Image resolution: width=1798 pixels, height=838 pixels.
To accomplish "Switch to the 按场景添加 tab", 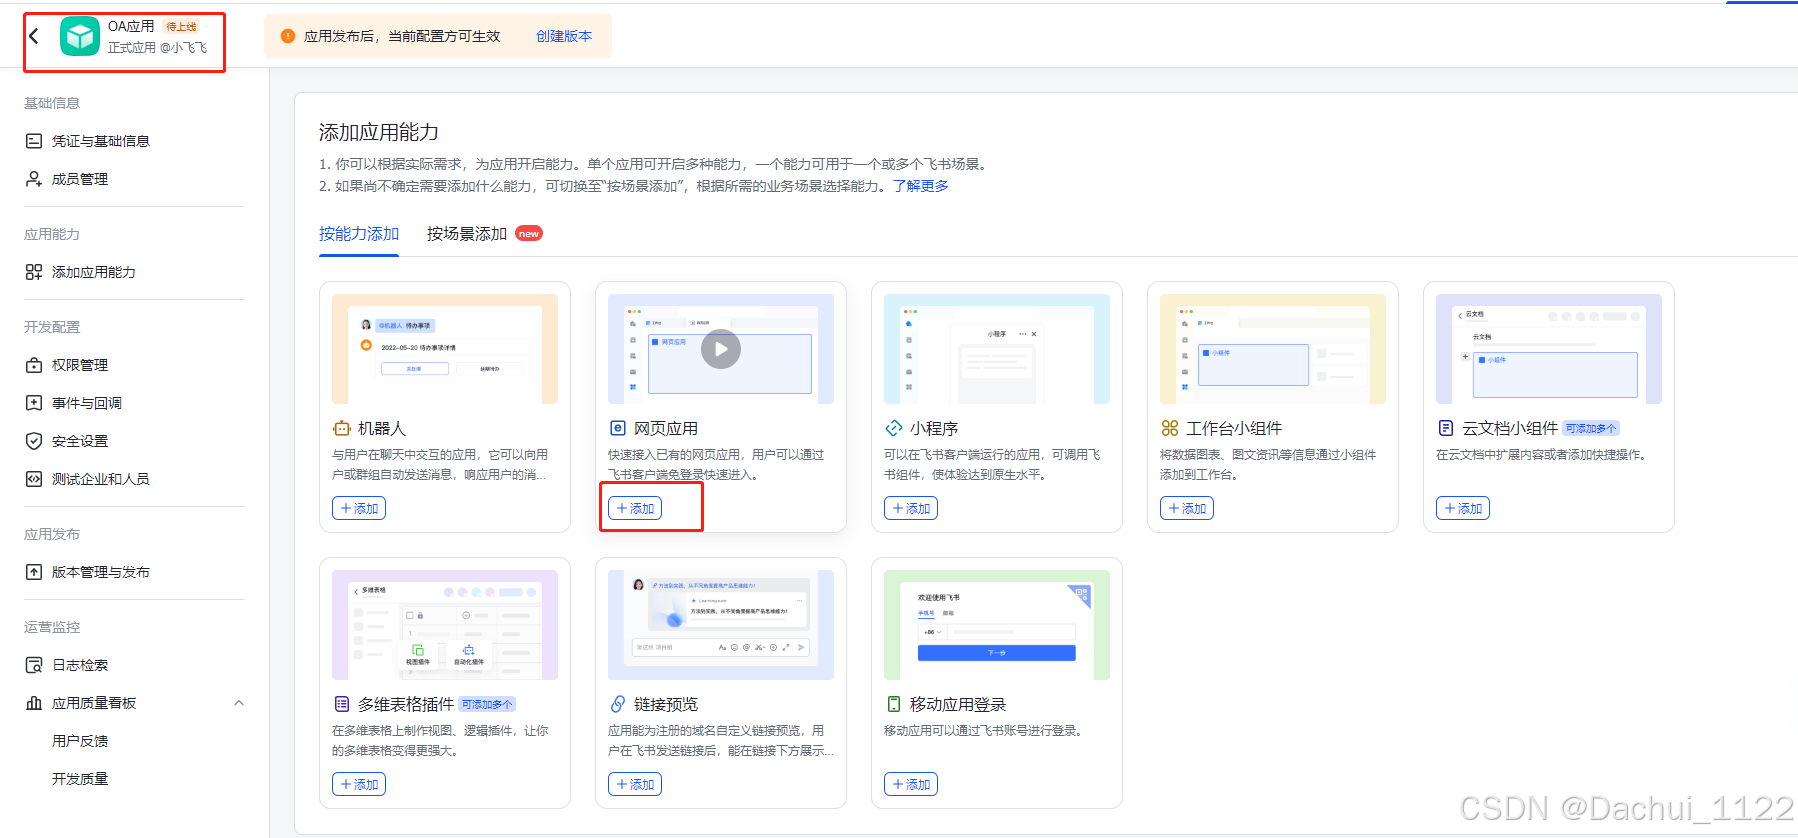I will coord(467,234).
